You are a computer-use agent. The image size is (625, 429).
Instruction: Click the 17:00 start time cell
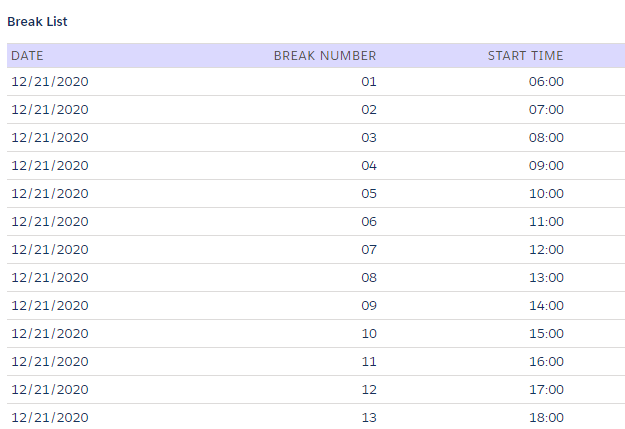pyautogui.click(x=546, y=390)
